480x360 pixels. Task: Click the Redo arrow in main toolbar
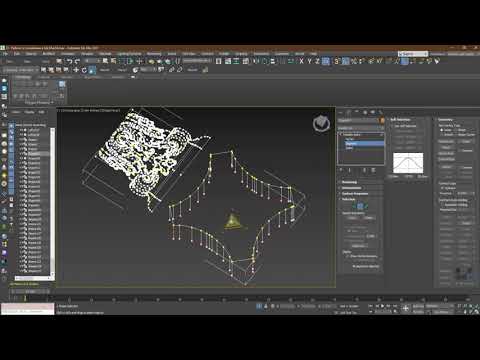coord(77,61)
